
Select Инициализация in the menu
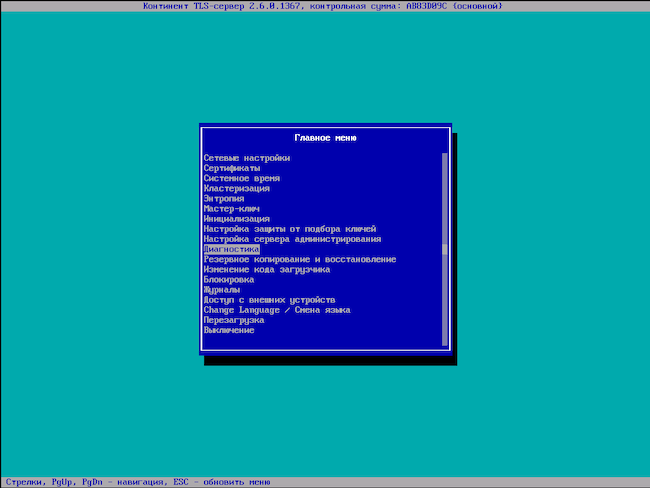pyautogui.click(x=237, y=219)
